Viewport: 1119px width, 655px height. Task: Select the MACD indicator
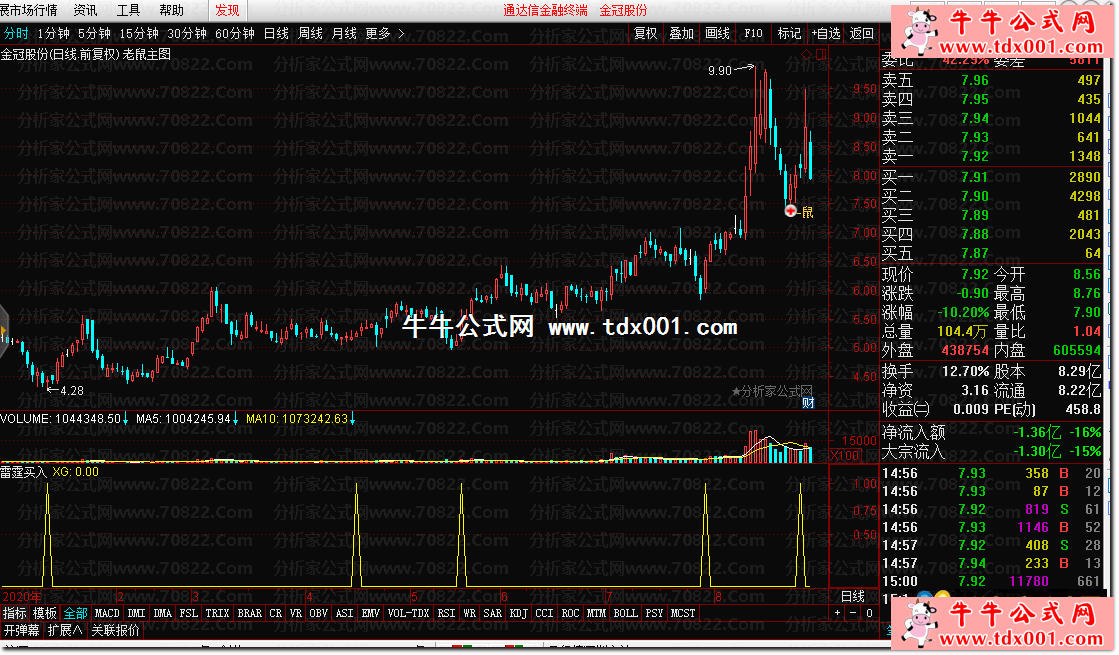tap(107, 613)
